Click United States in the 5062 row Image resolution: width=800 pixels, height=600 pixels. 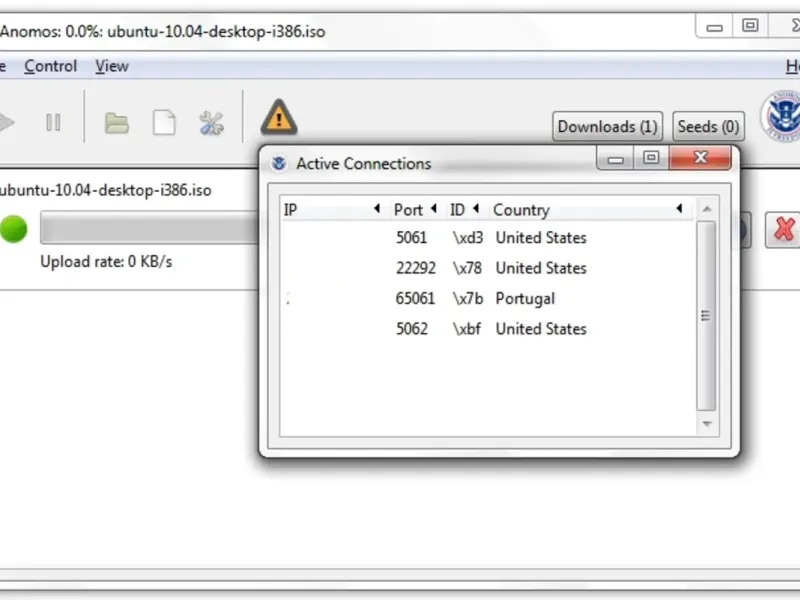coord(541,329)
